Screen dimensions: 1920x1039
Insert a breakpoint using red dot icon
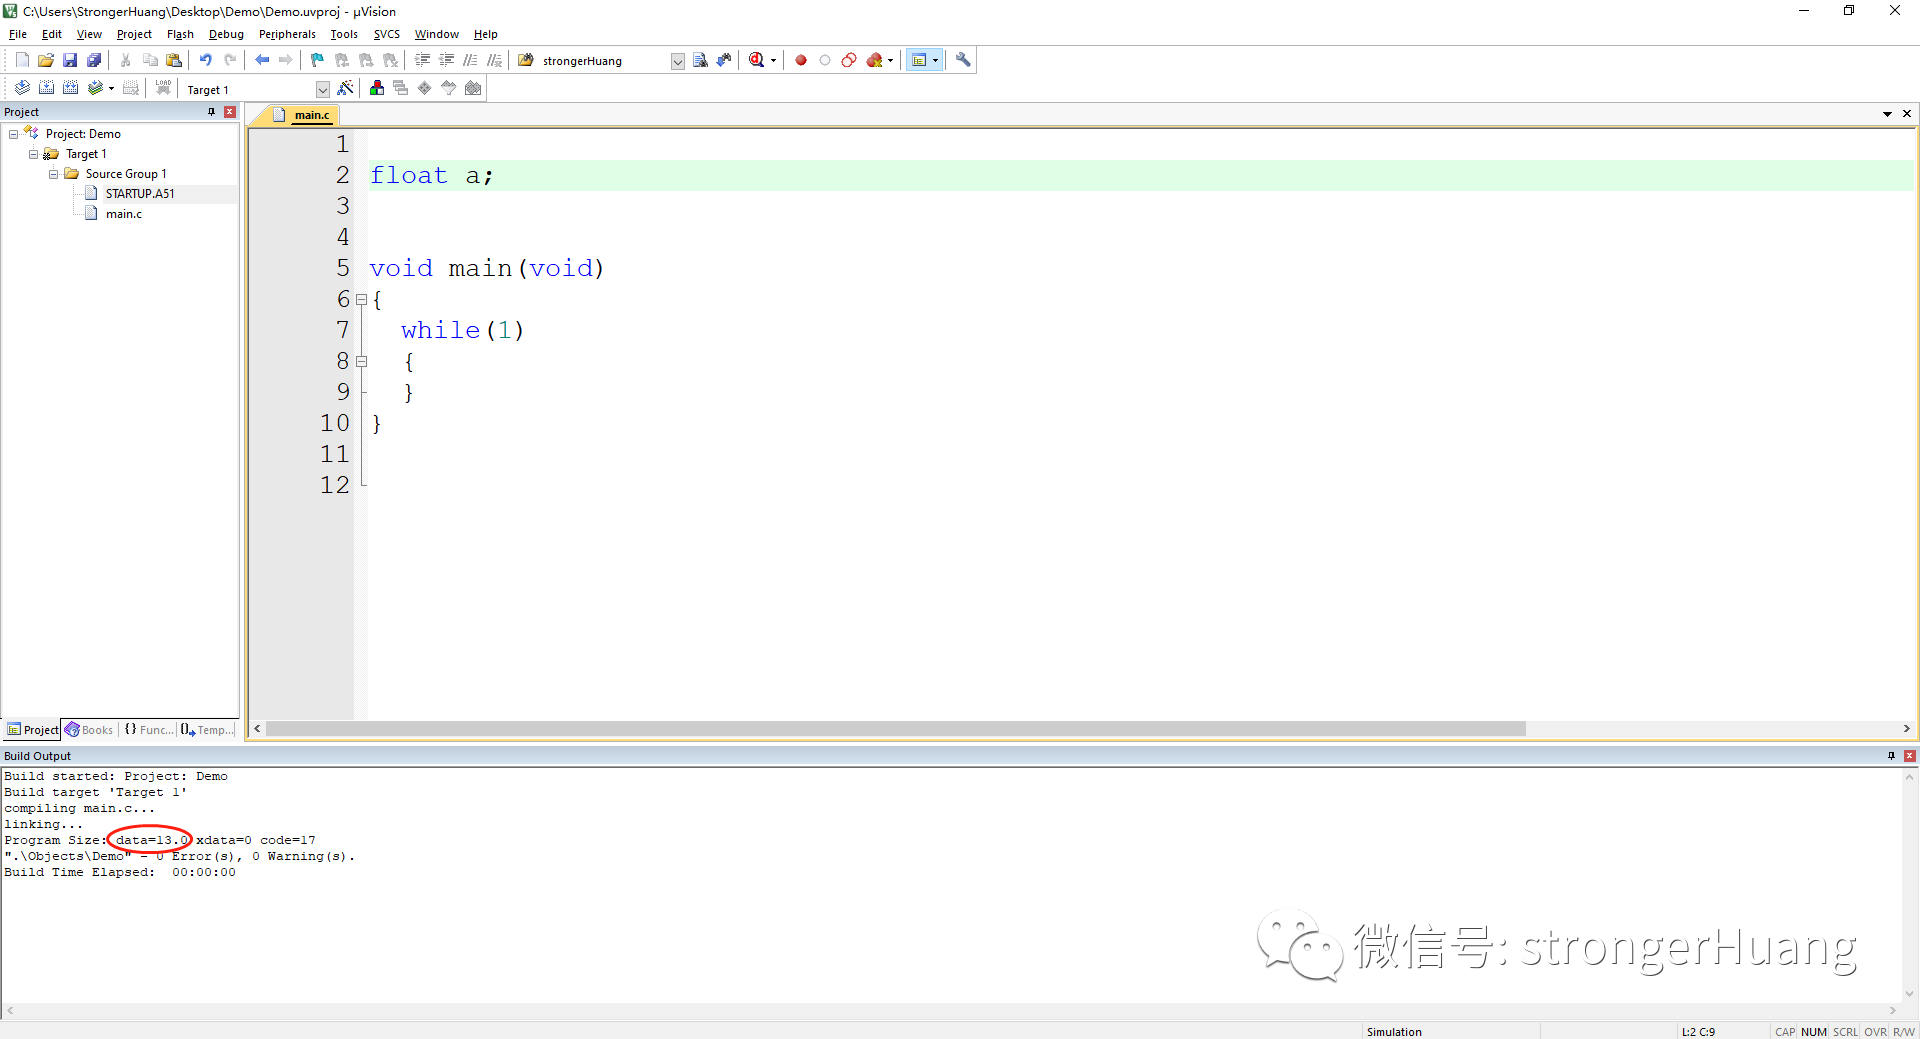pyautogui.click(x=801, y=60)
